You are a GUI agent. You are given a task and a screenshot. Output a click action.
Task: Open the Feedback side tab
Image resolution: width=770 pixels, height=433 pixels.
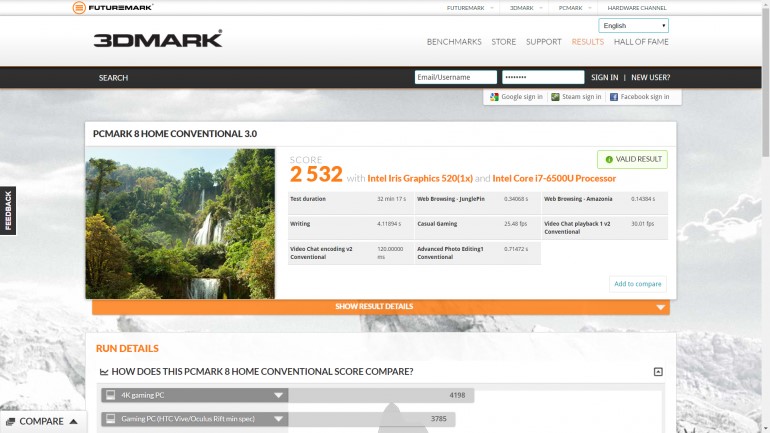8,211
